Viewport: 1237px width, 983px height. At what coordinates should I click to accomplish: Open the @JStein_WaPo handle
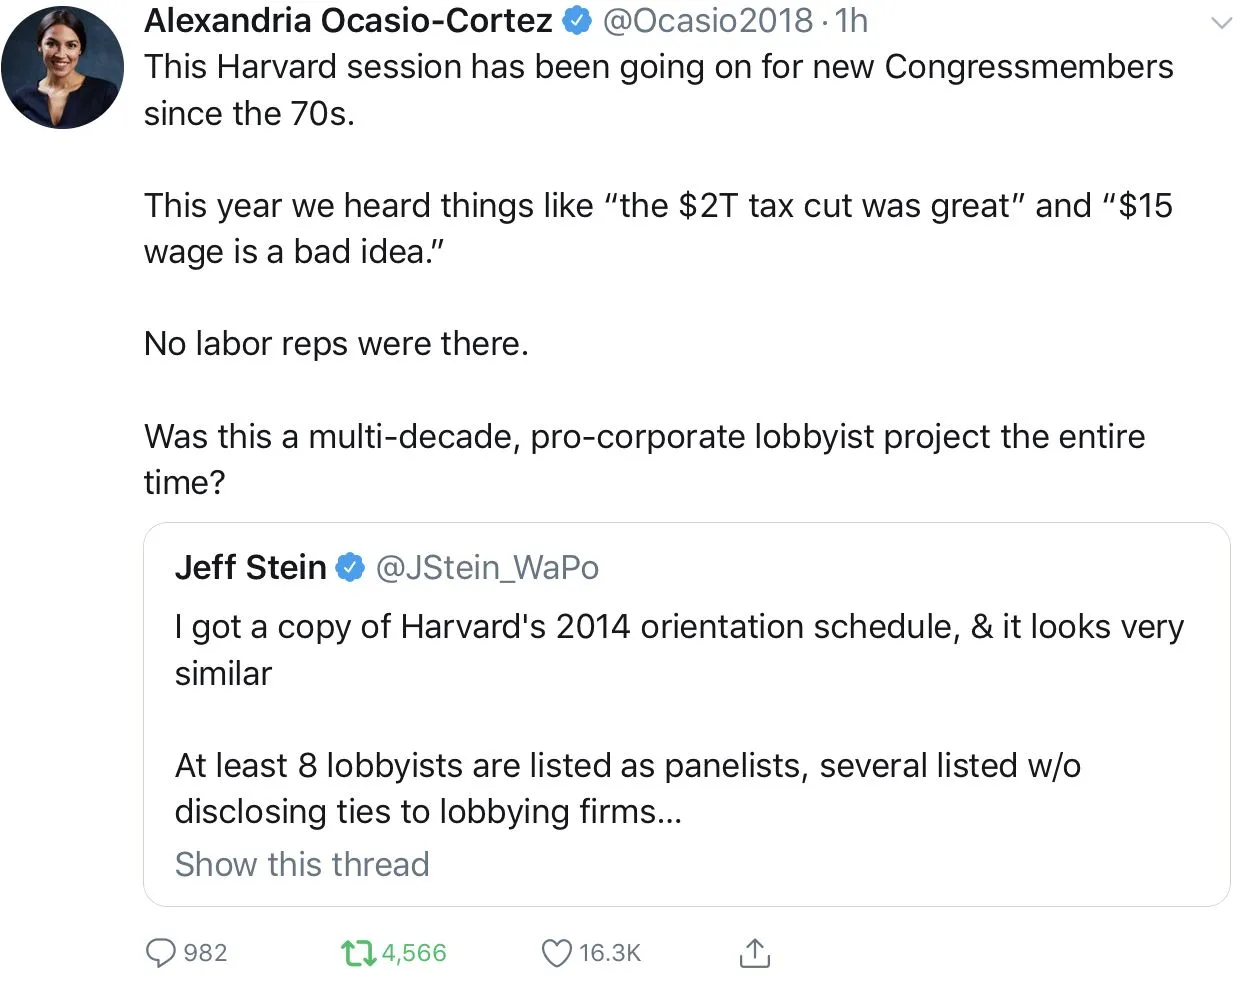(x=487, y=567)
